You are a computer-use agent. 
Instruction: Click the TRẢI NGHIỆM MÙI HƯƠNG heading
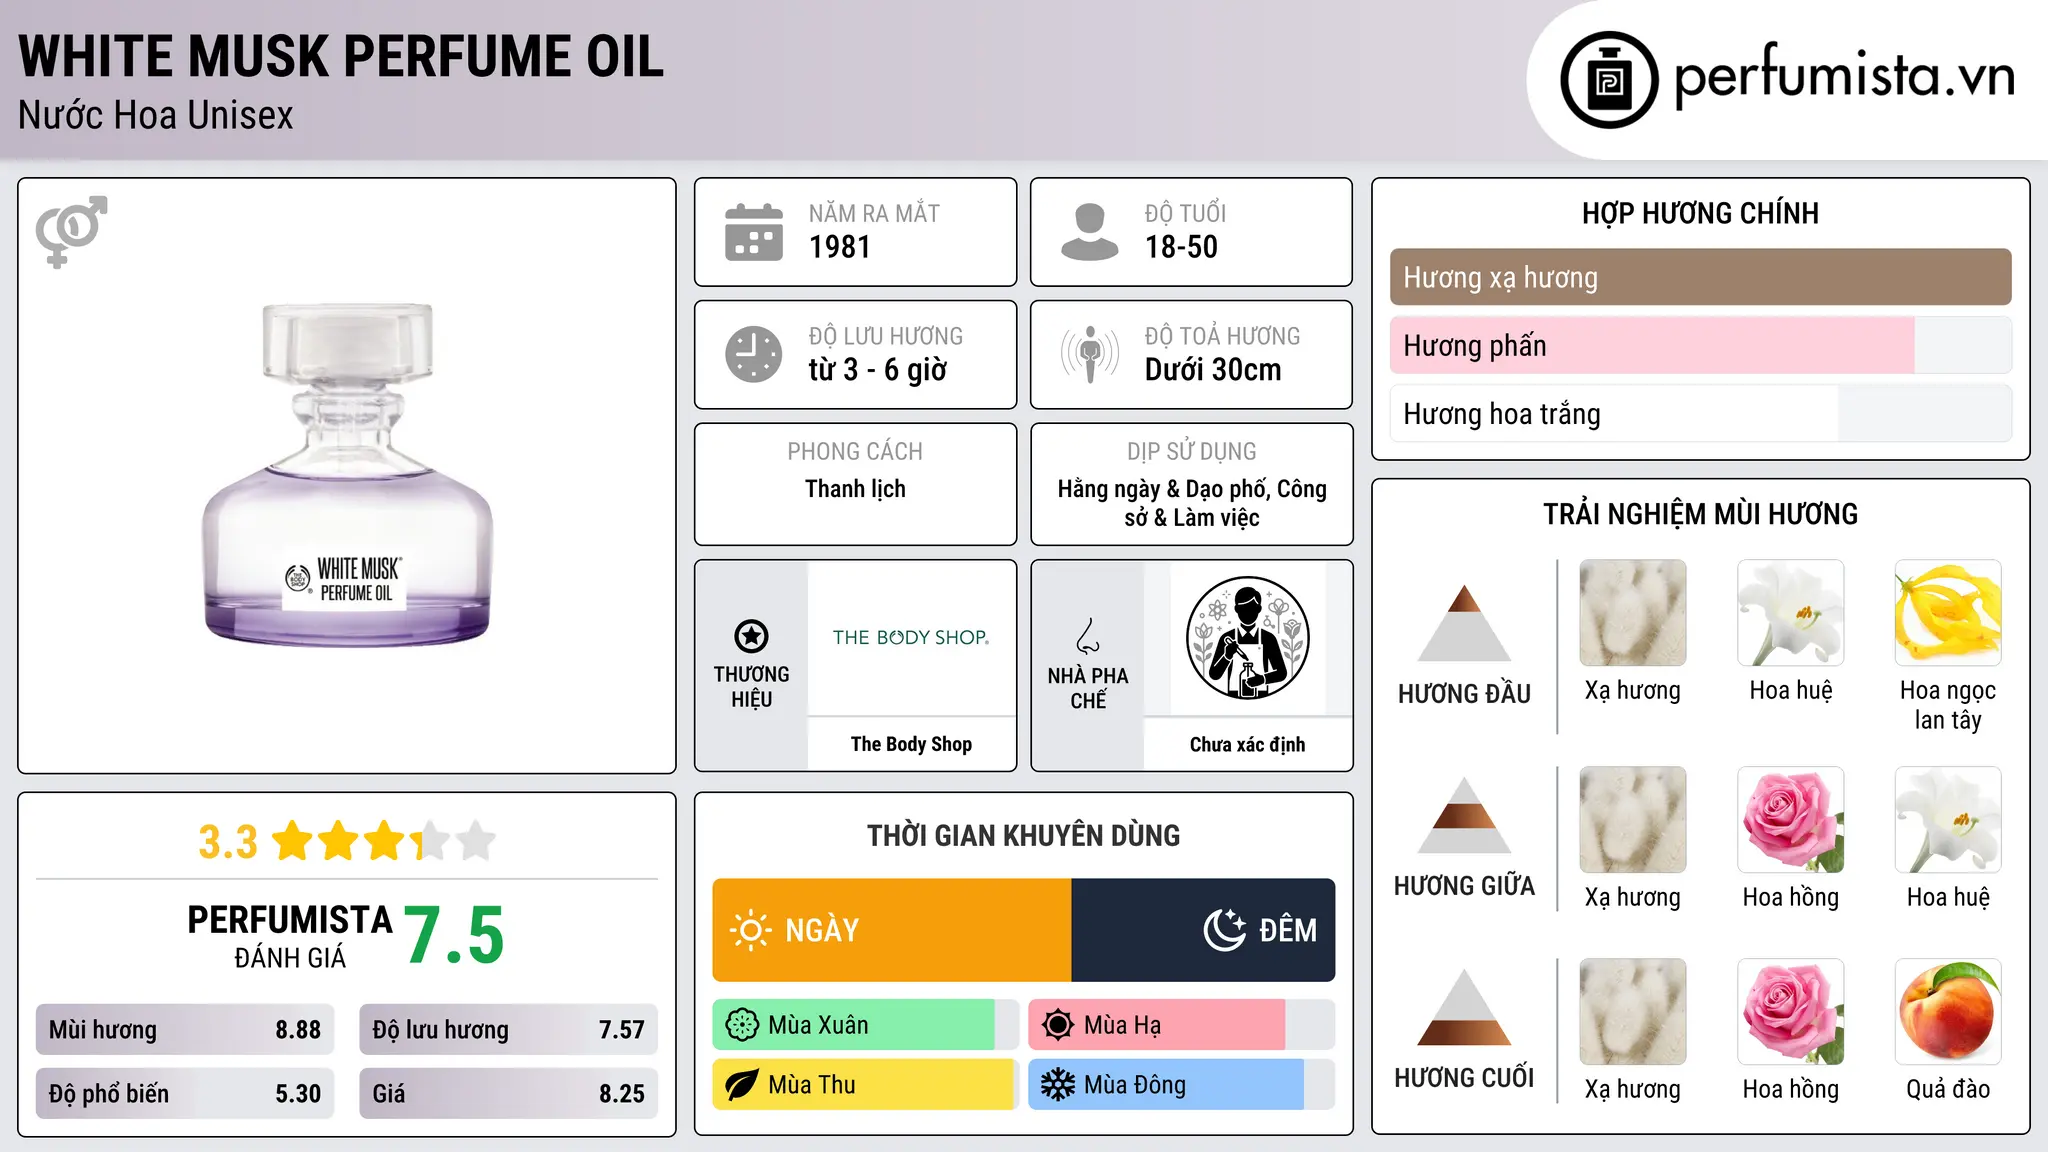tap(1700, 515)
